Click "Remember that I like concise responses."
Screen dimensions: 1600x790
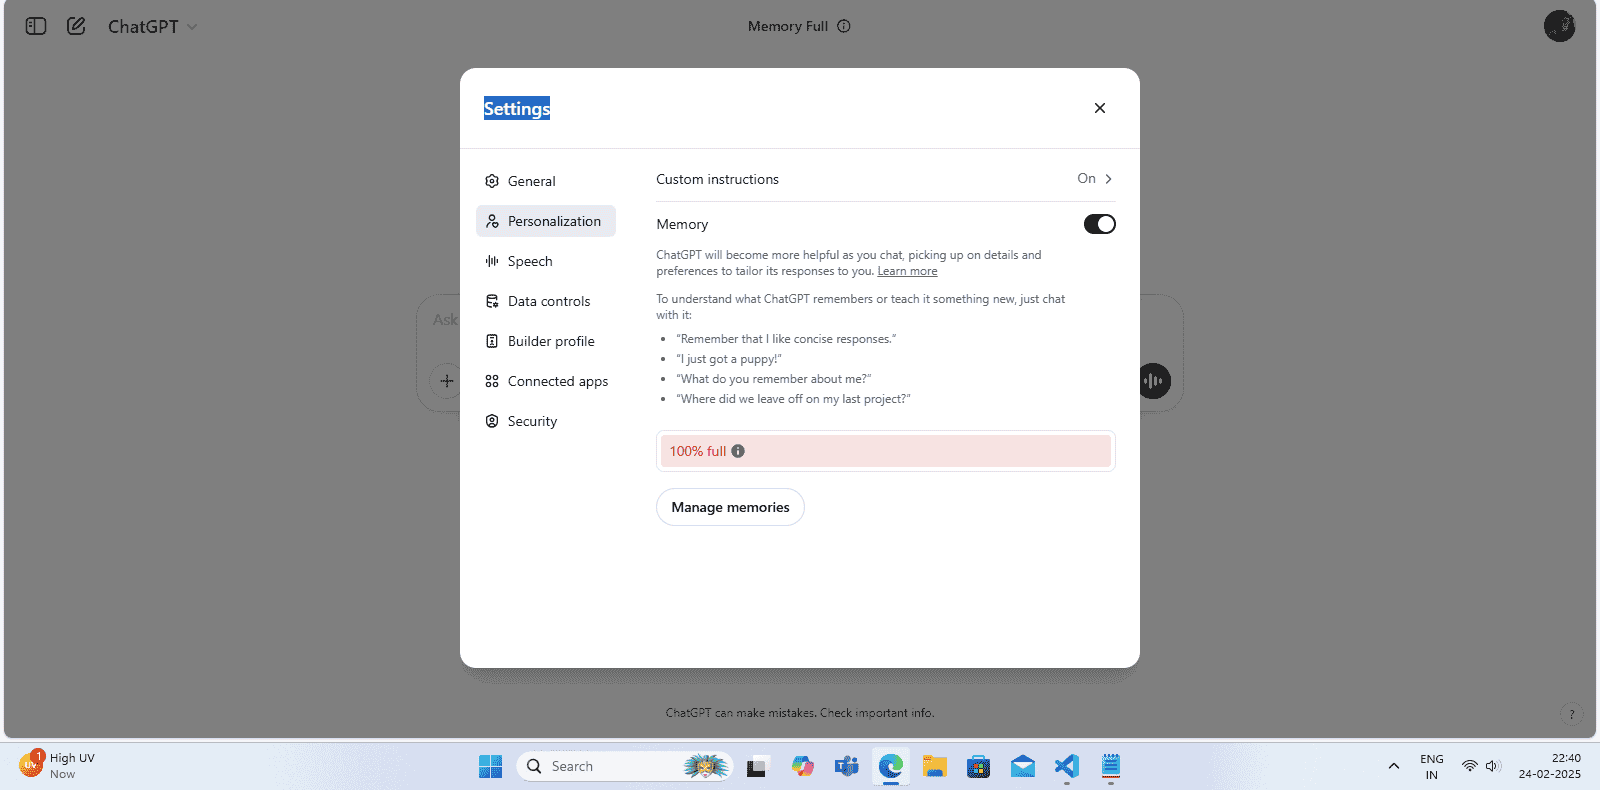click(786, 339)
